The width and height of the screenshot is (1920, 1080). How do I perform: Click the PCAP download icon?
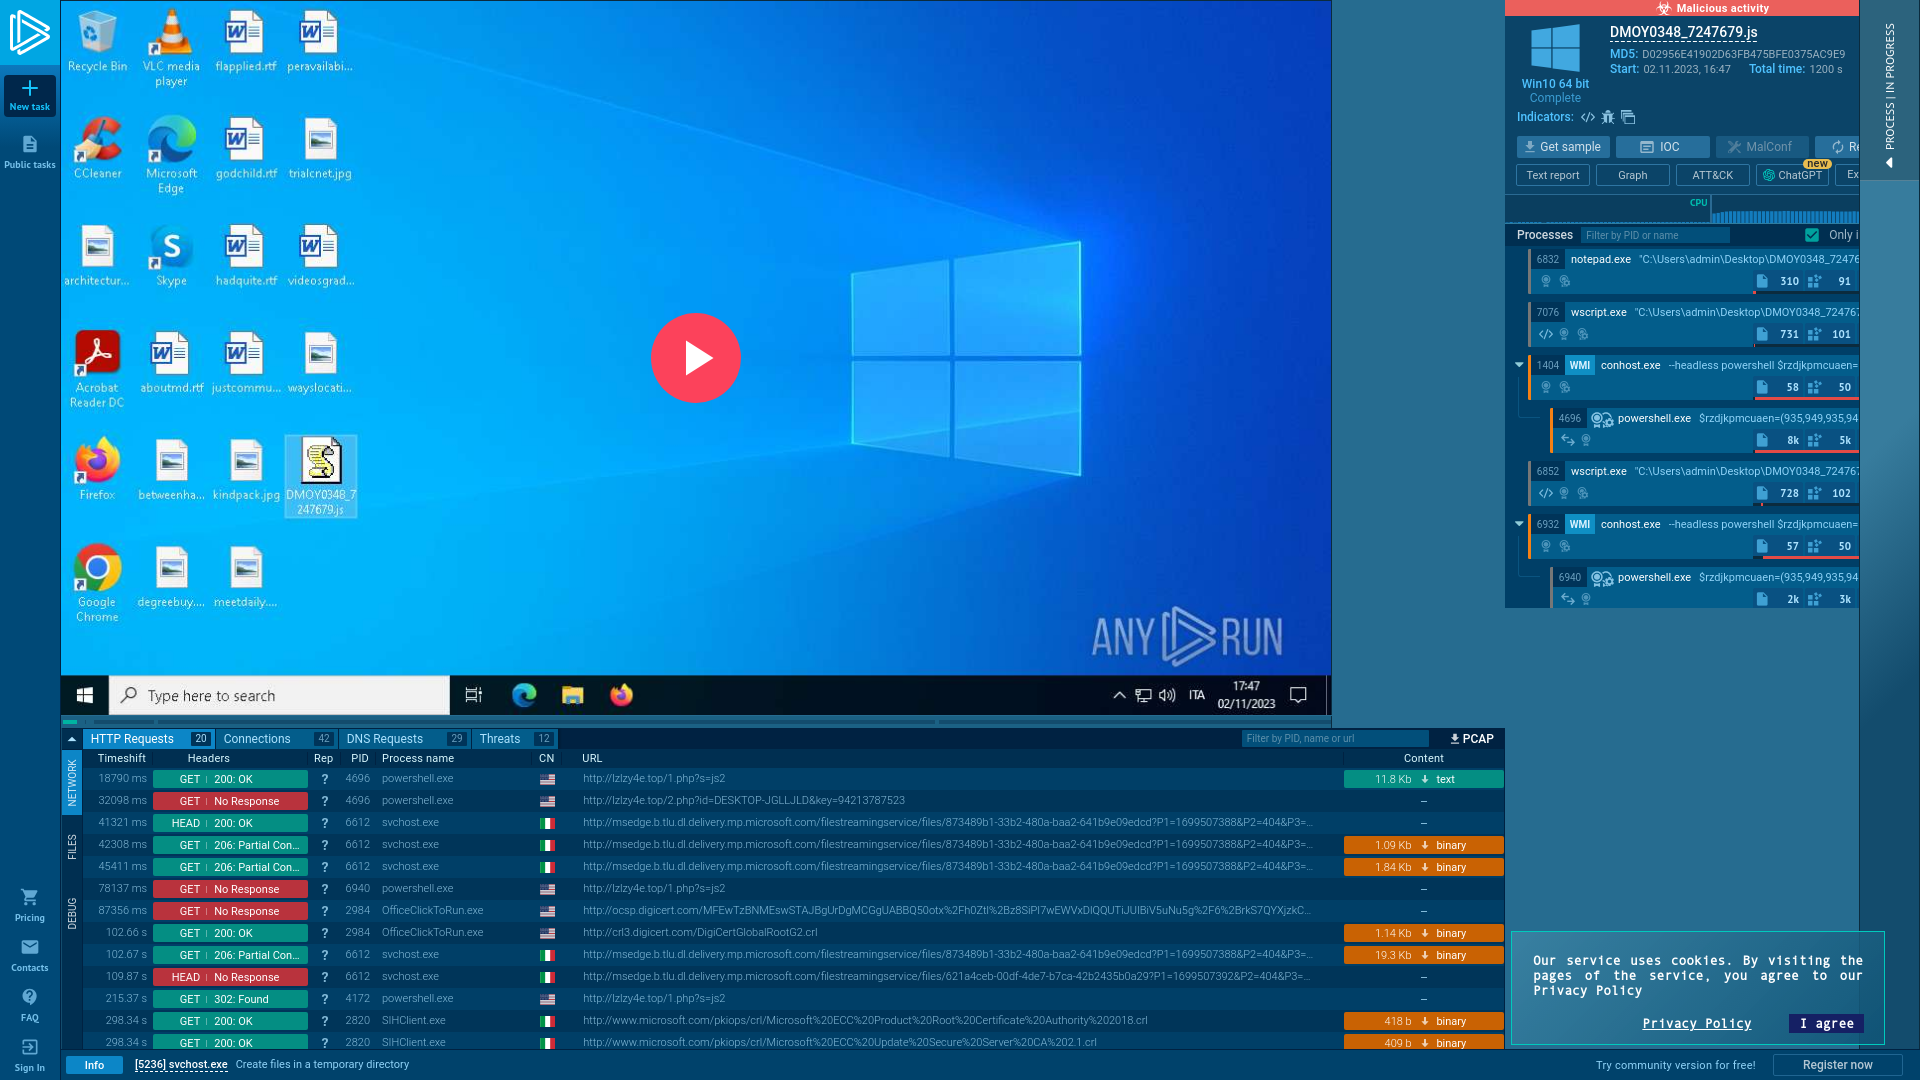coord(1469,738)
